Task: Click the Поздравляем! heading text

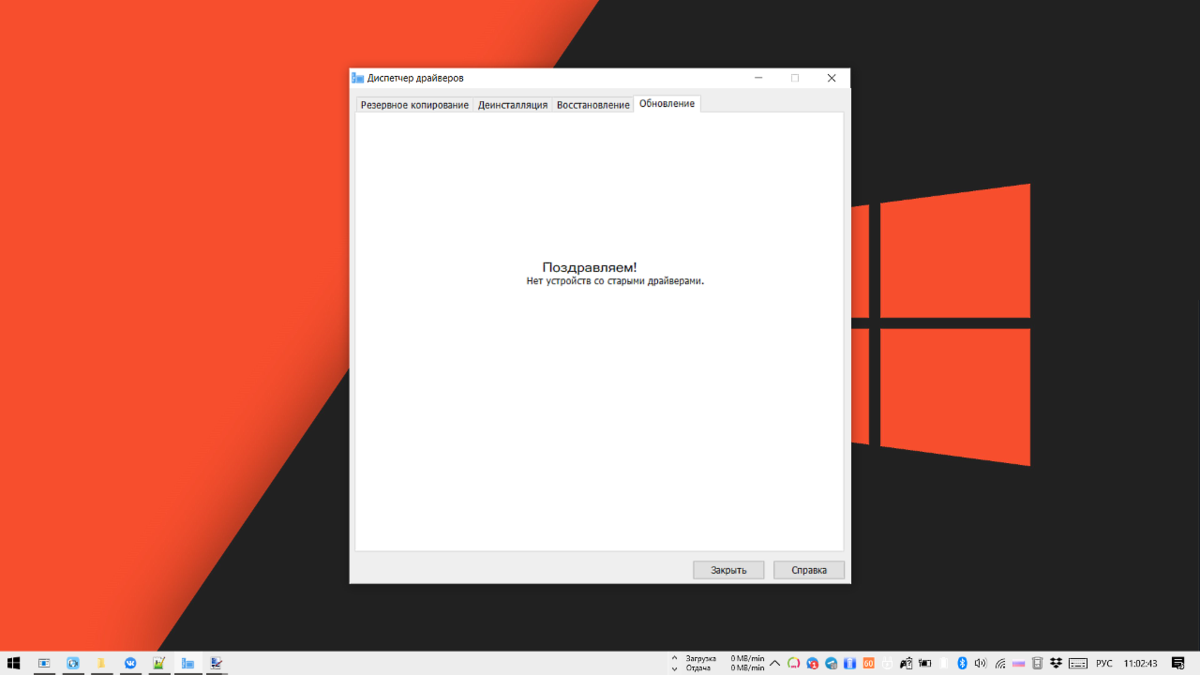Action: point(589,267)
